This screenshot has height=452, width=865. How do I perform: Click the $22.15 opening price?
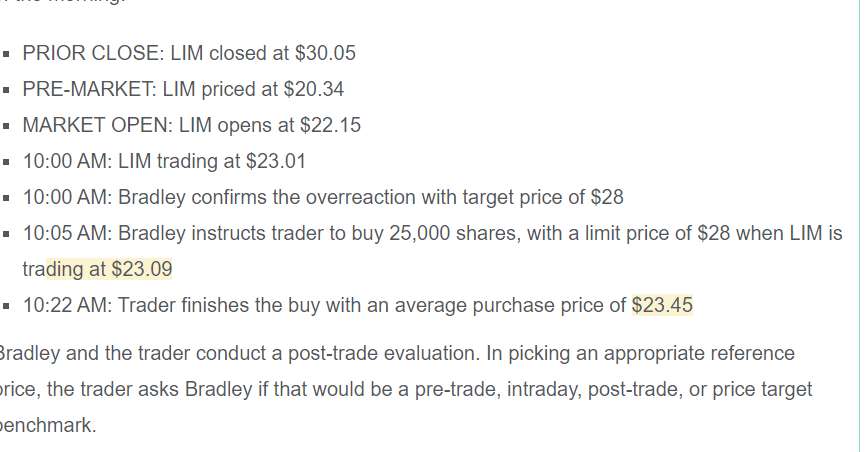coord(330,125)
